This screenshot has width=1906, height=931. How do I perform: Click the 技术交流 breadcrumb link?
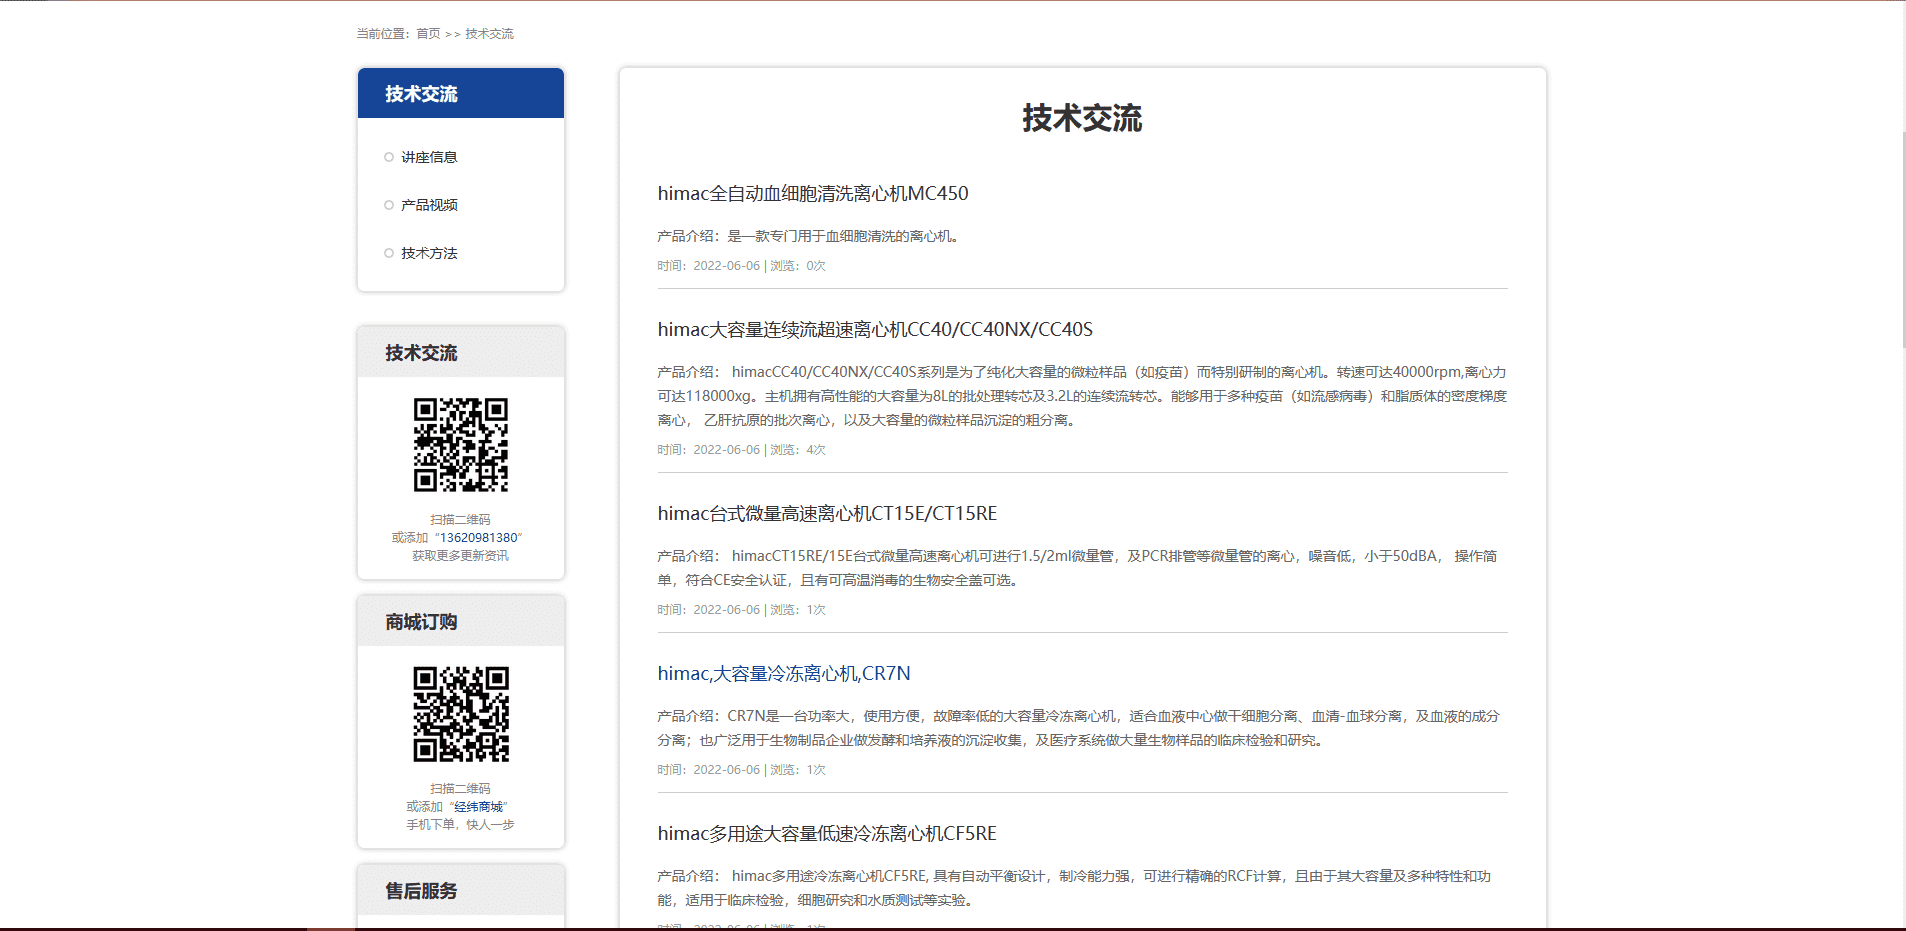pos(489,34)
